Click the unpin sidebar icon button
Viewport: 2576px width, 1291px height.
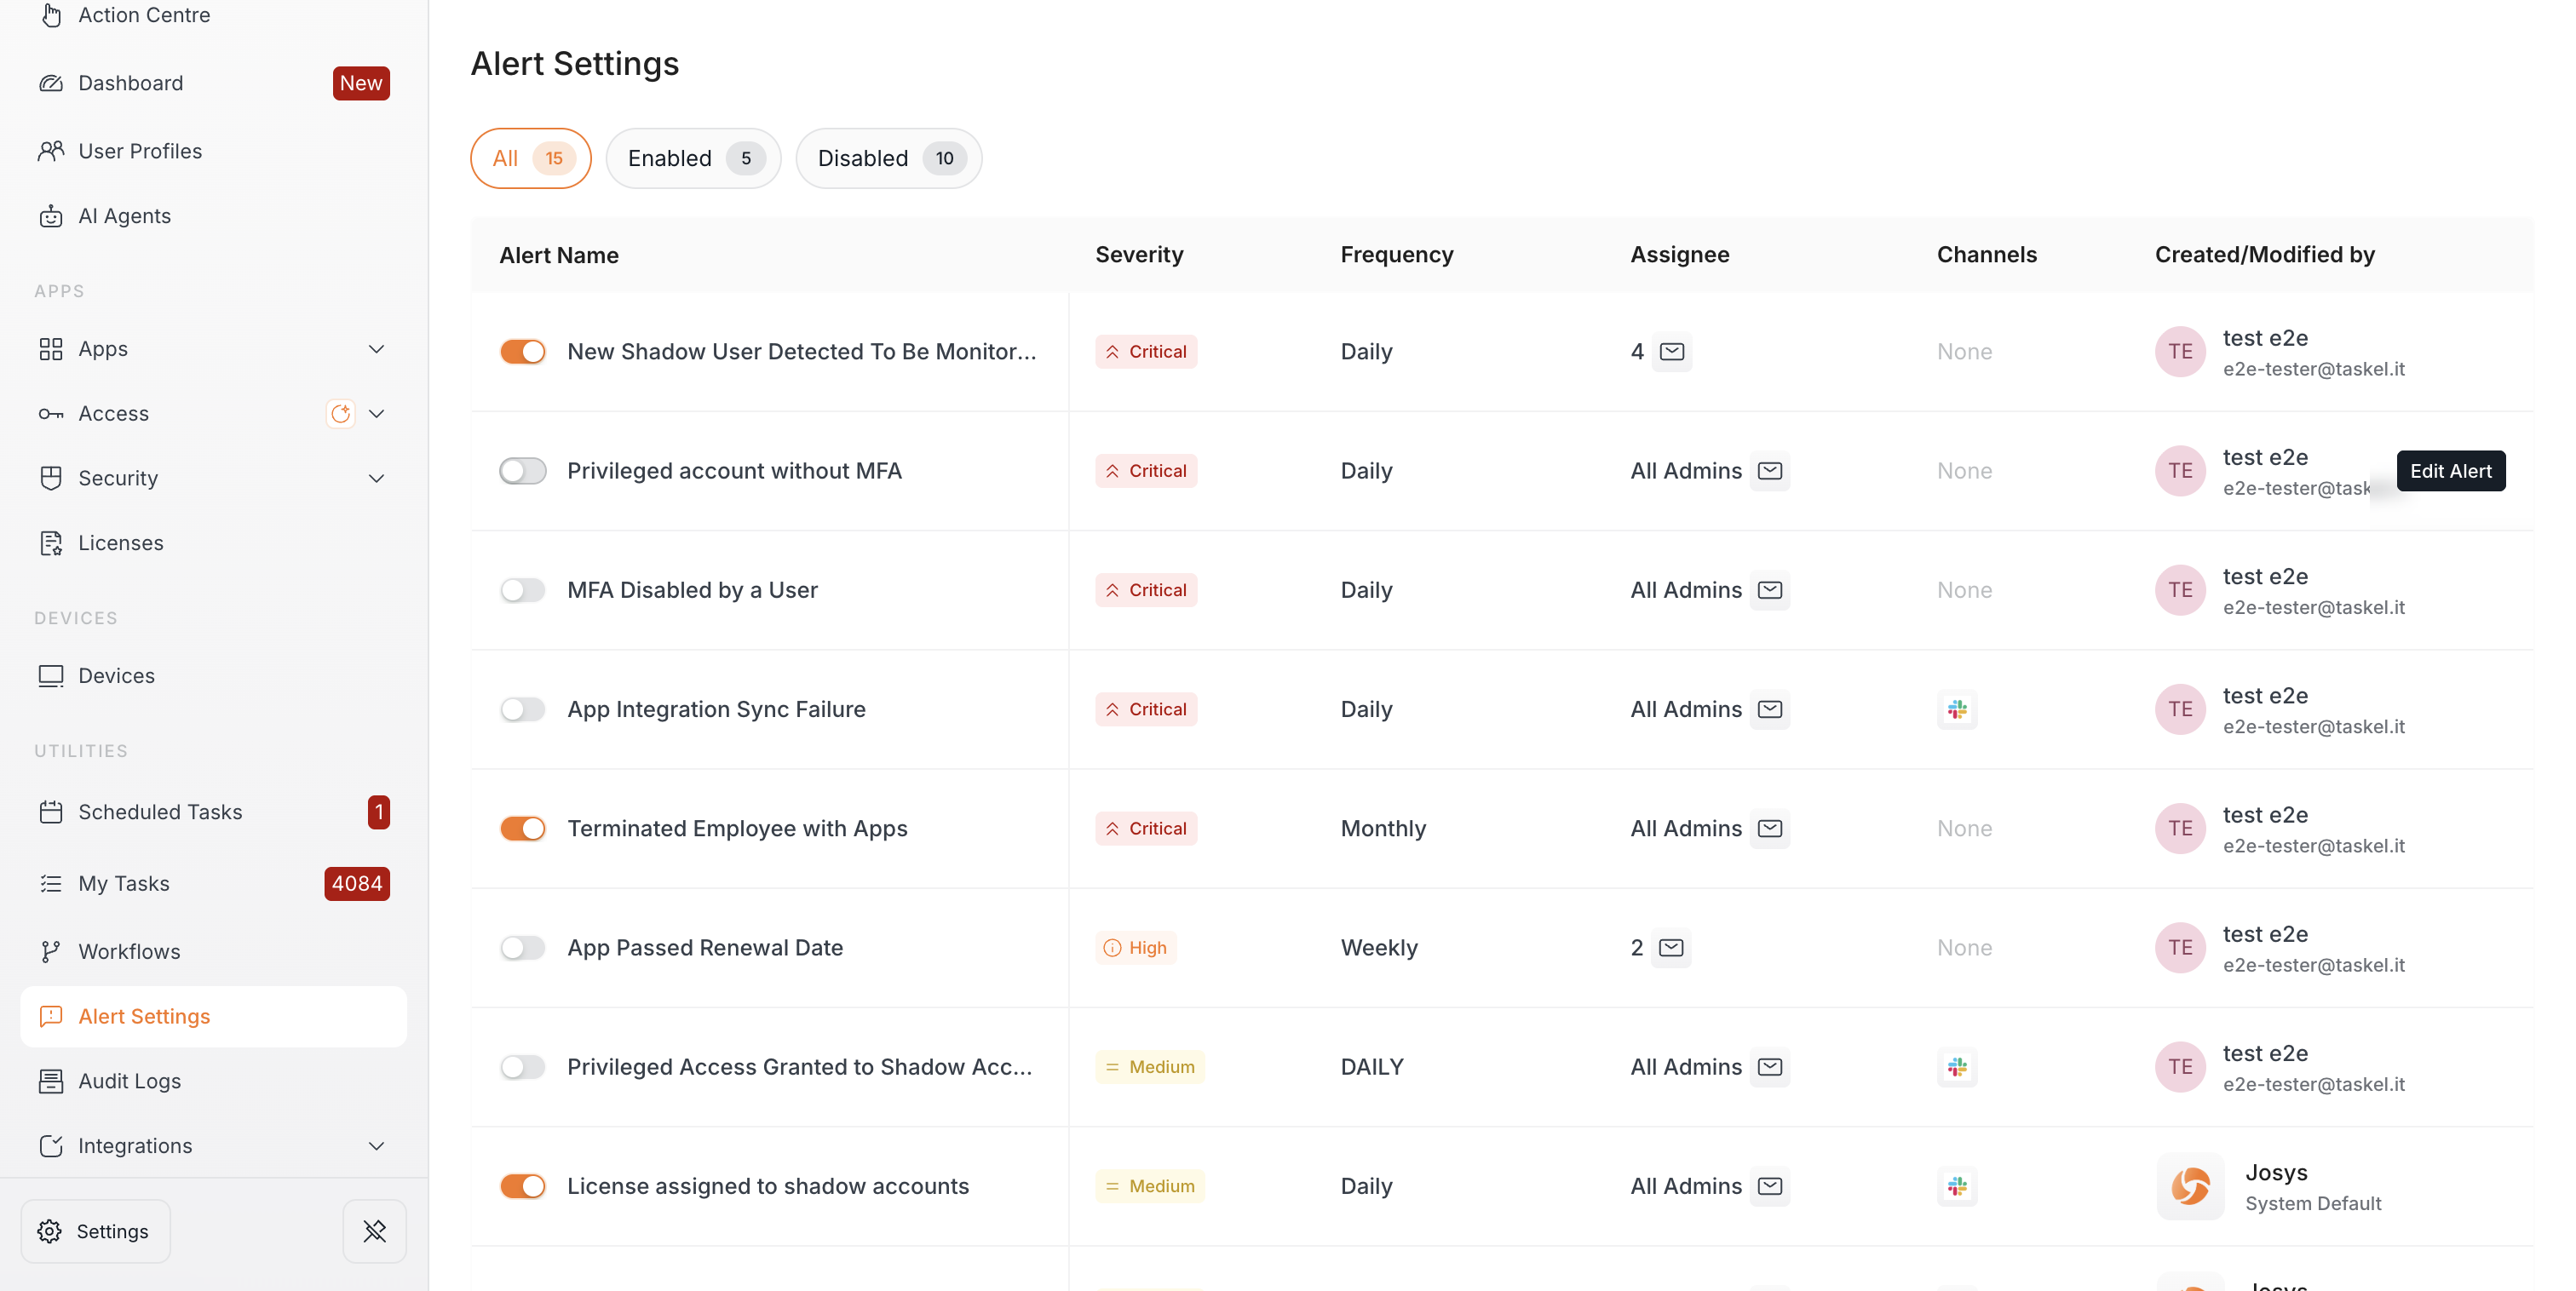click(375, 1231)
